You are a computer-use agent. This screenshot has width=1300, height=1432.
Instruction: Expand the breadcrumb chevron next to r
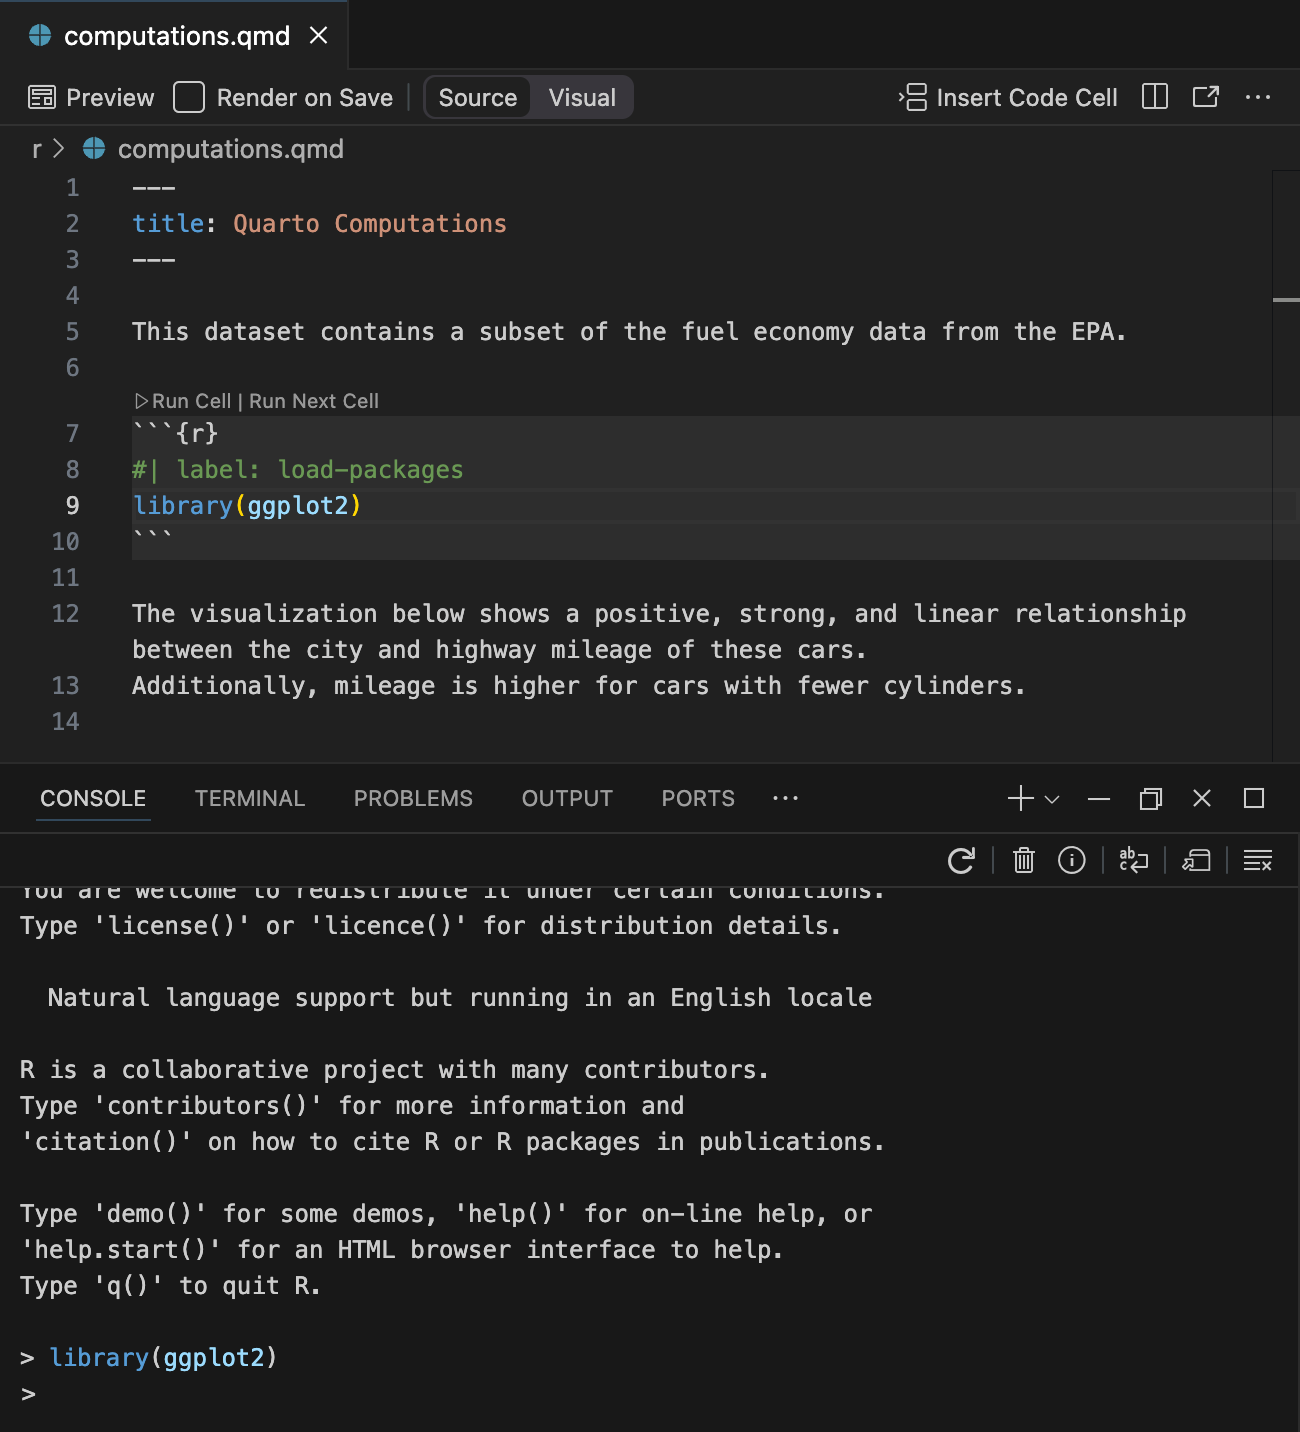click(58, 148)
